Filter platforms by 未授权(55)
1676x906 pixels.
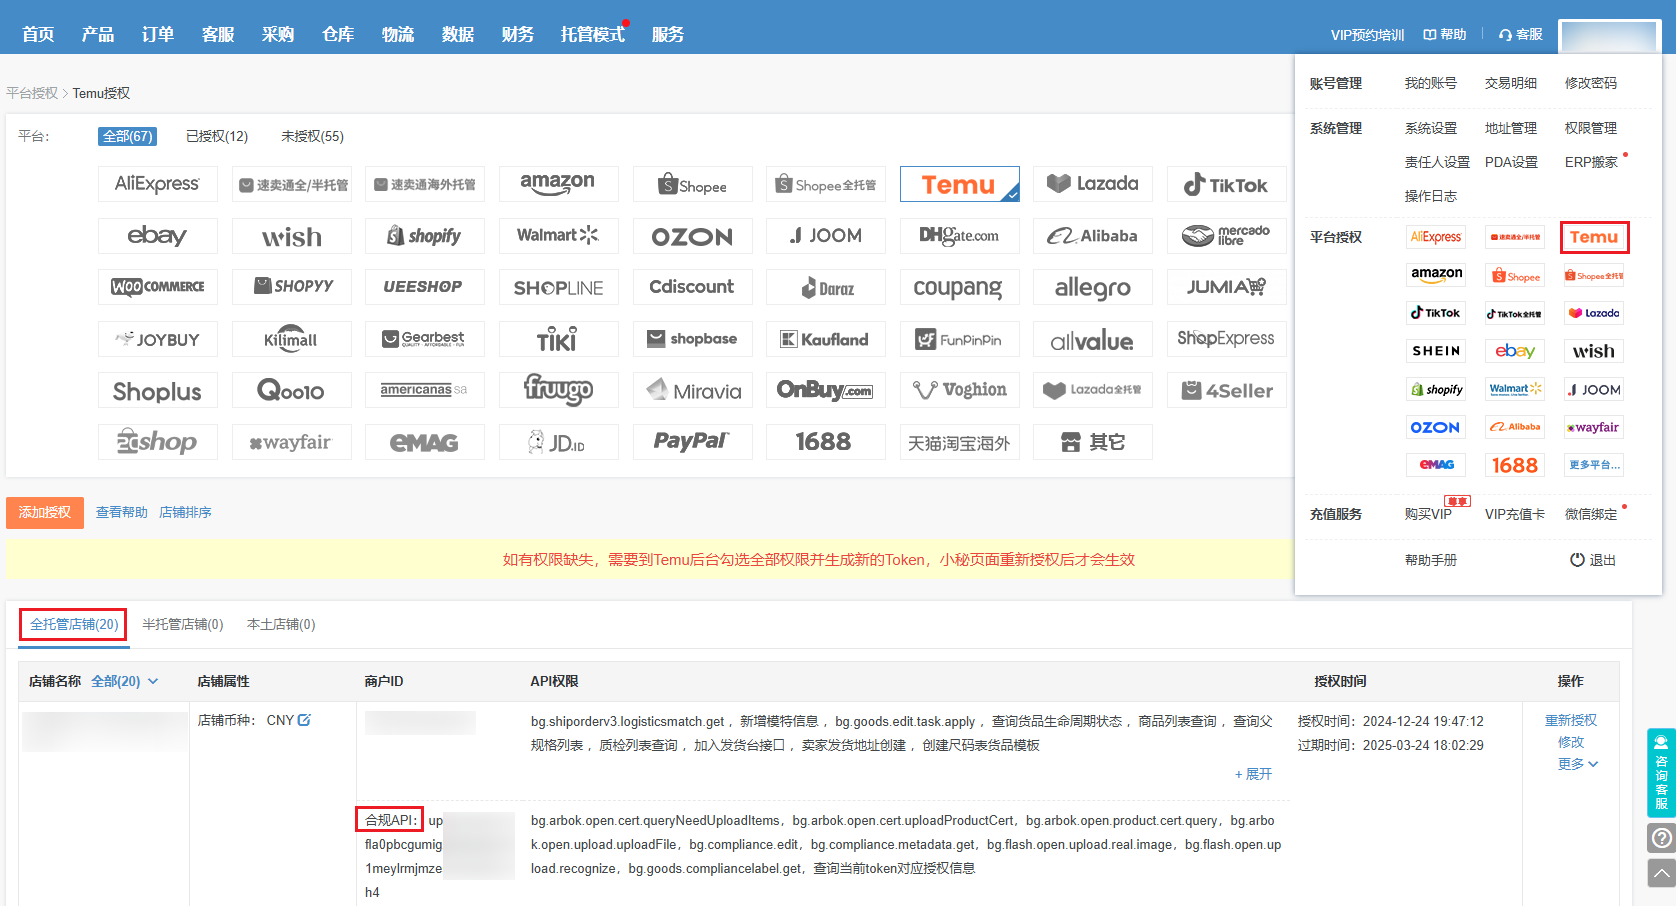[312, 136]
